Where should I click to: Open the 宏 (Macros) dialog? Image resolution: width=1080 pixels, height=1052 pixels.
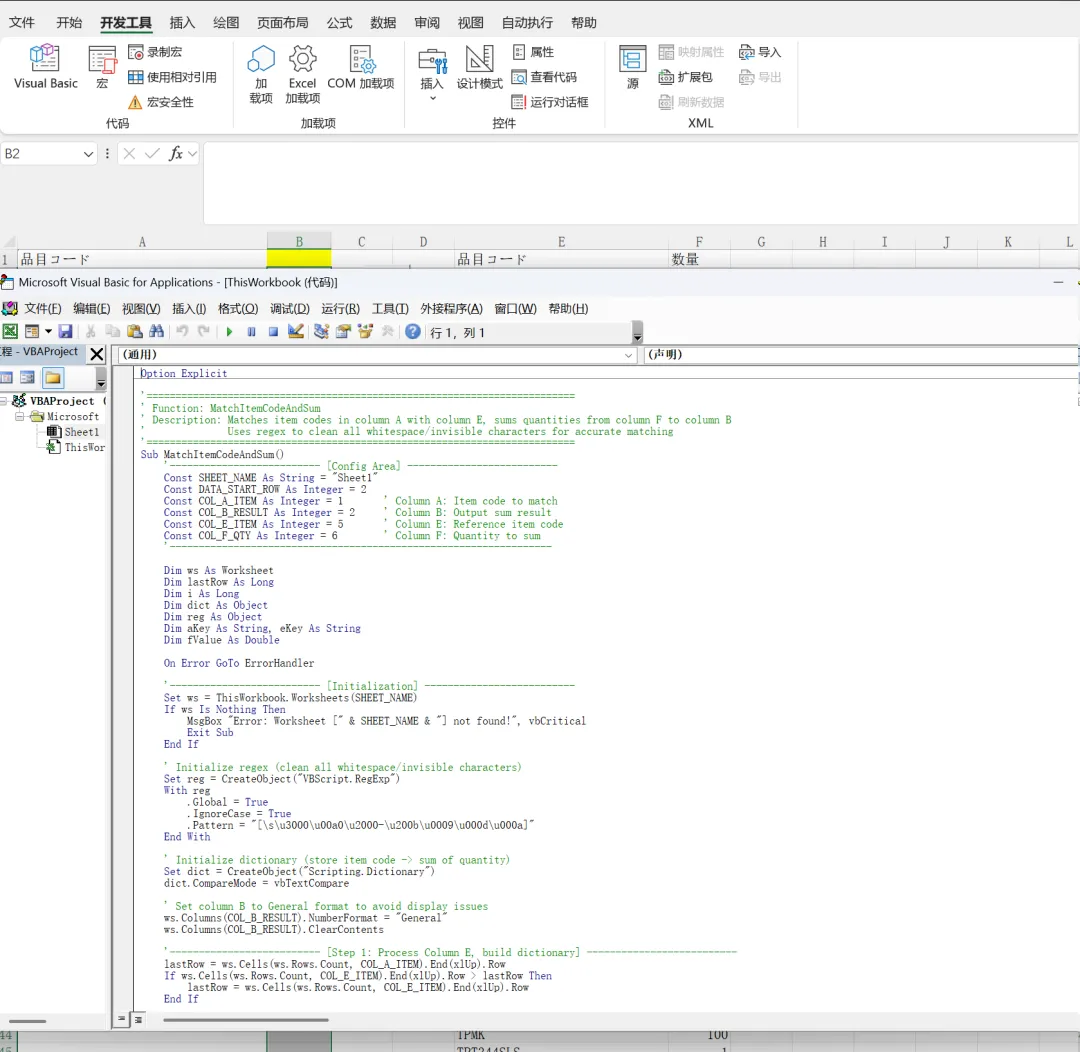click(102, 67)
